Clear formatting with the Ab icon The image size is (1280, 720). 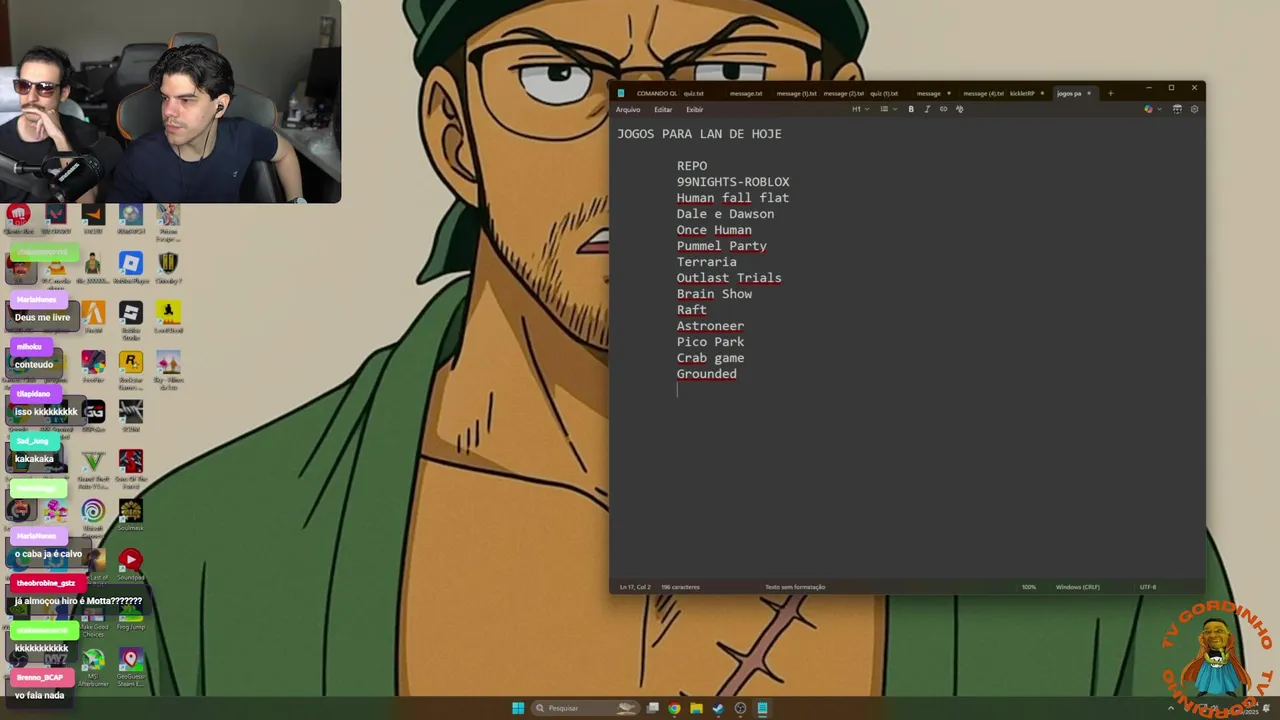tap(959, 109)
